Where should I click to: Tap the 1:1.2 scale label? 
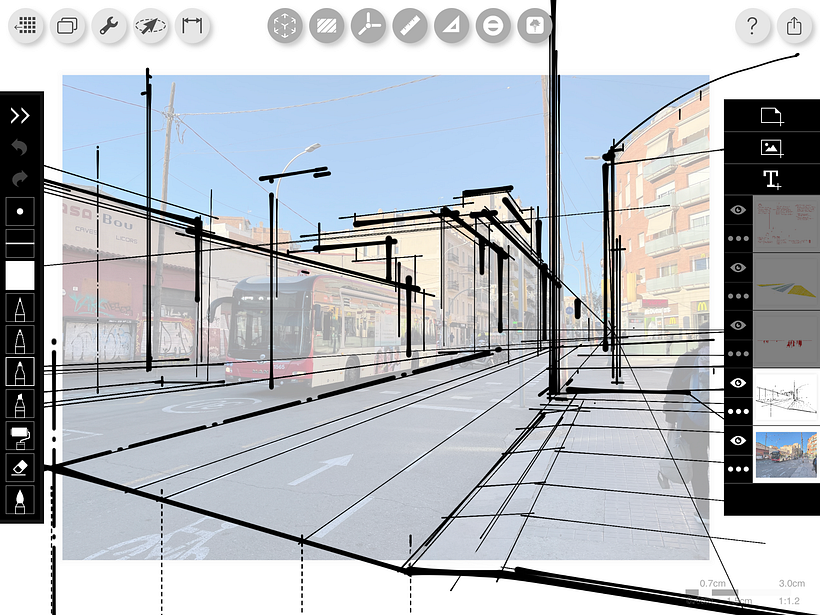[789, 601]
